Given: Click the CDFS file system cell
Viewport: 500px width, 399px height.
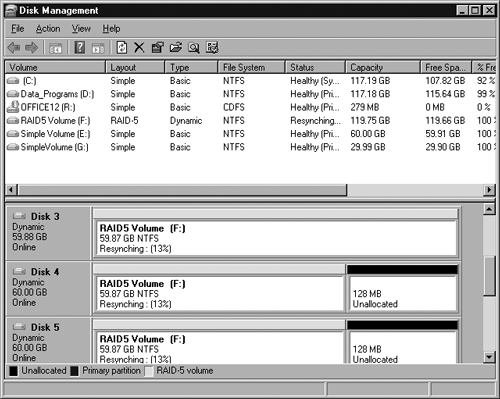Looking at the screenshot, I should pos(234,107).
